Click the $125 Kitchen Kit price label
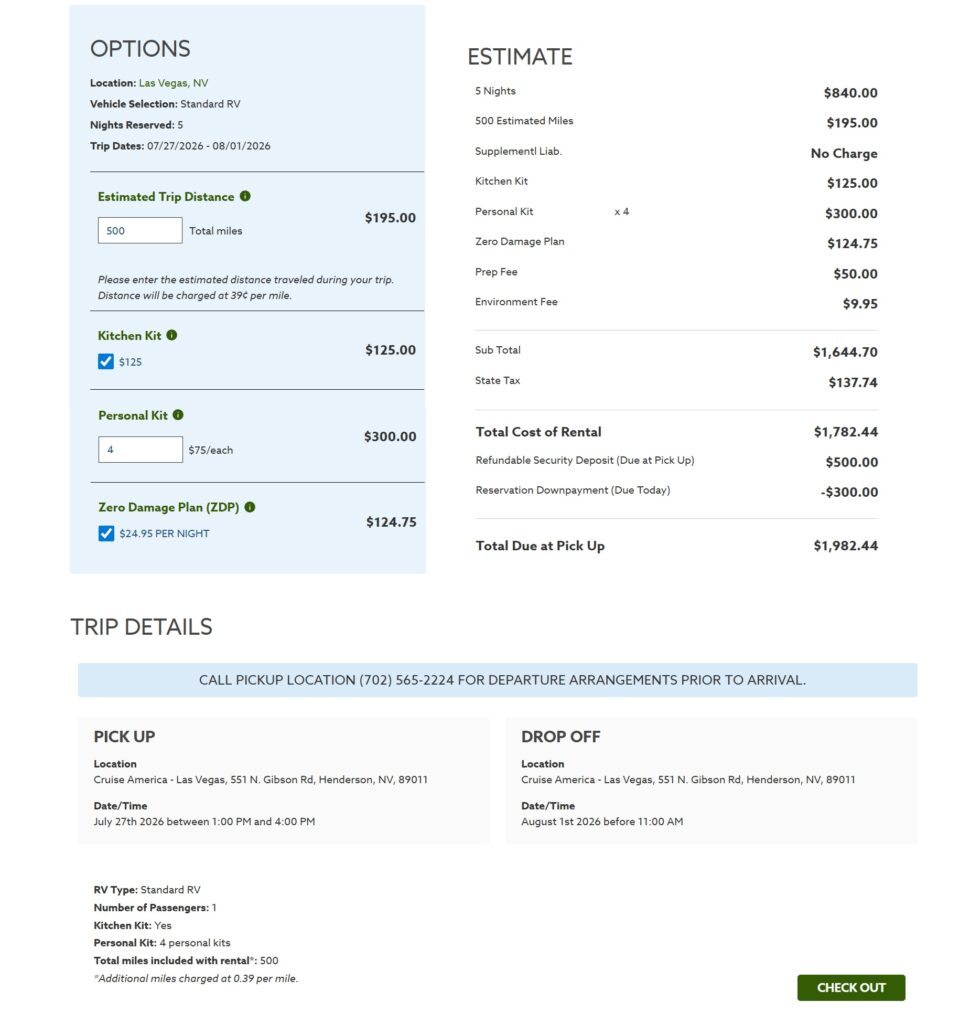 130,362
